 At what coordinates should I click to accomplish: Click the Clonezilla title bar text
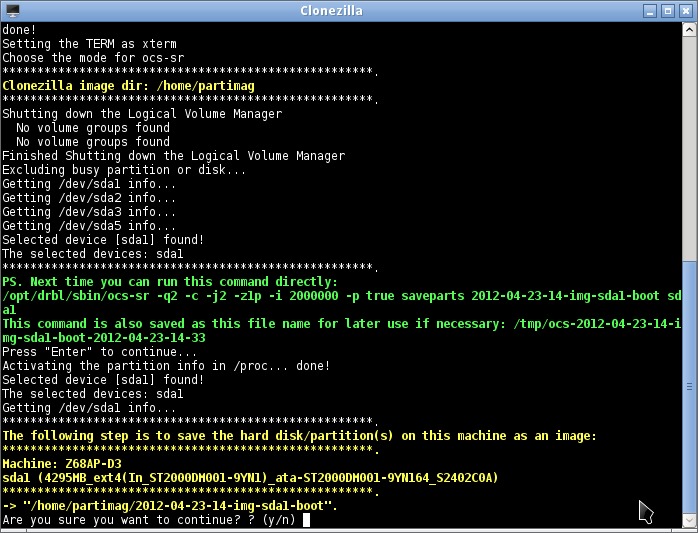331,10
